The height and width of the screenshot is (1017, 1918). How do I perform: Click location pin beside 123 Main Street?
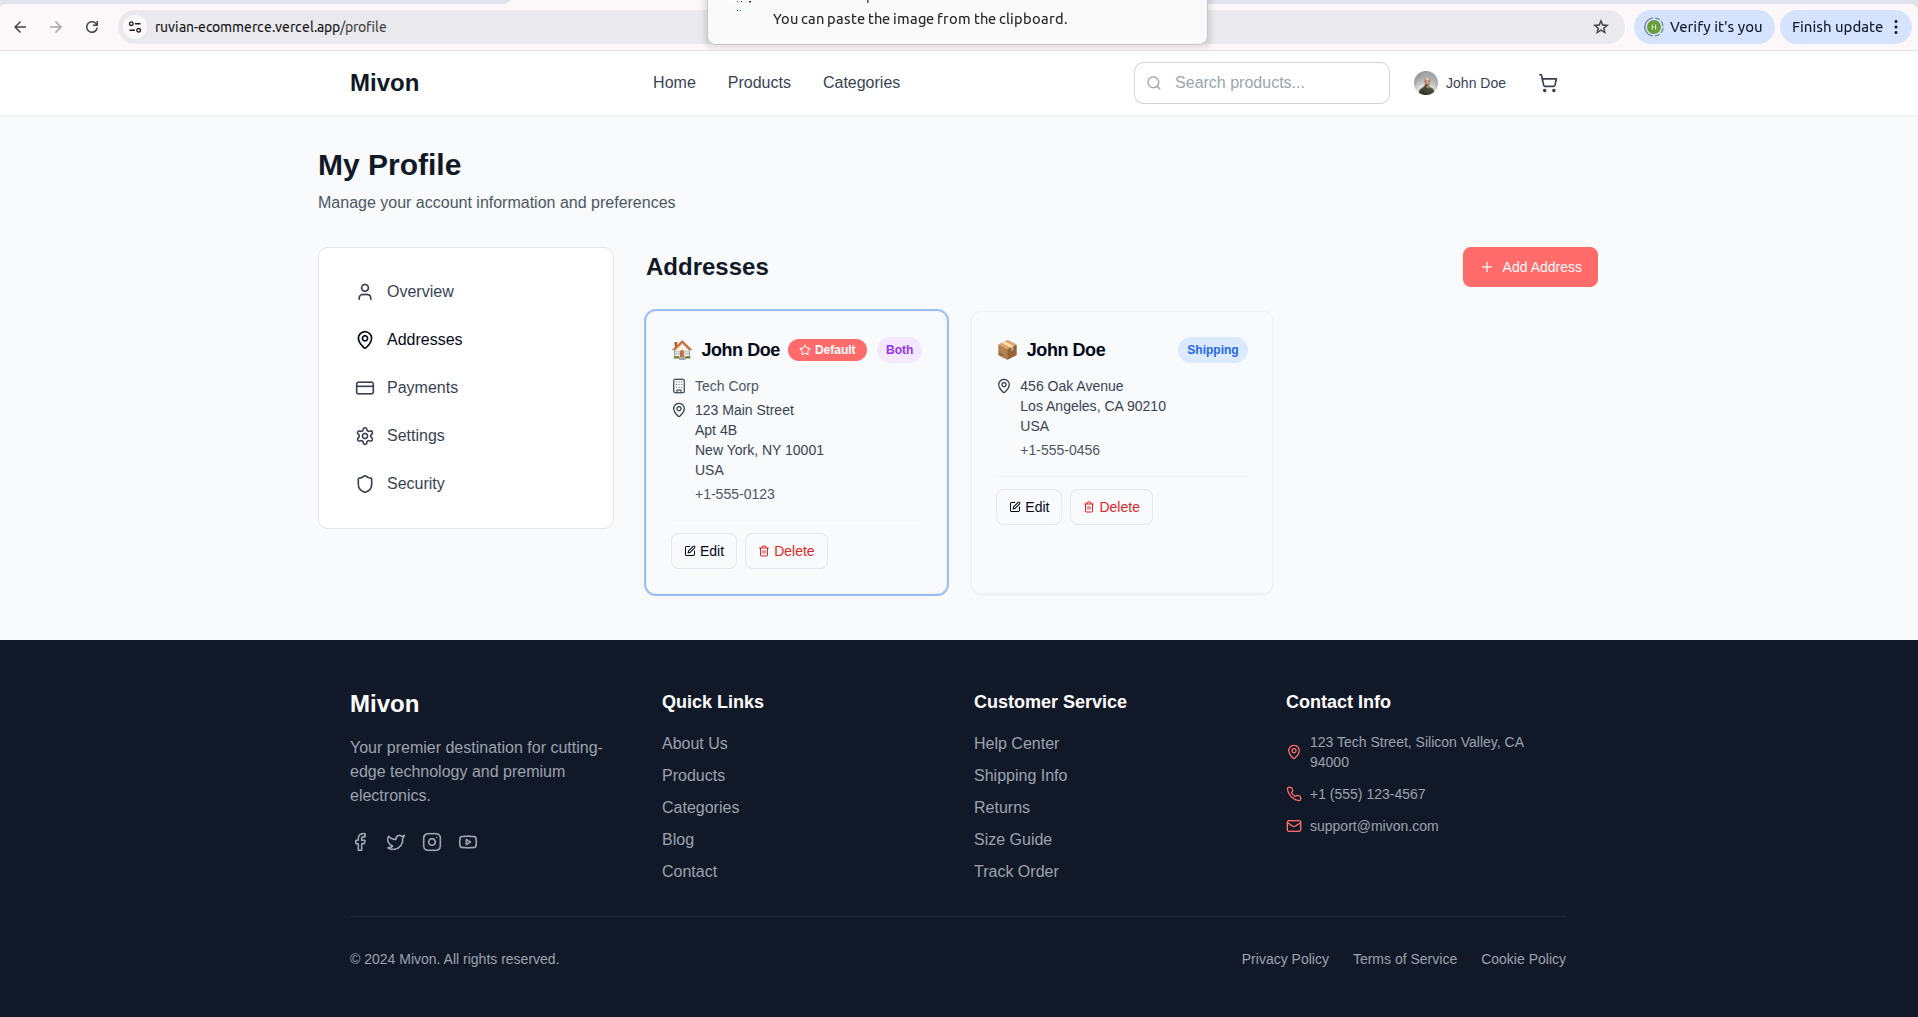[x=679, y=410]
